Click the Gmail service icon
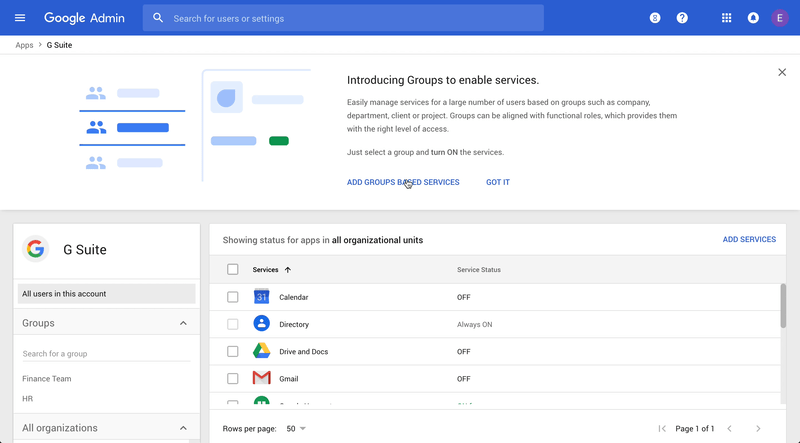The width and height of the screenshot is (800, 443). point(261,378)
